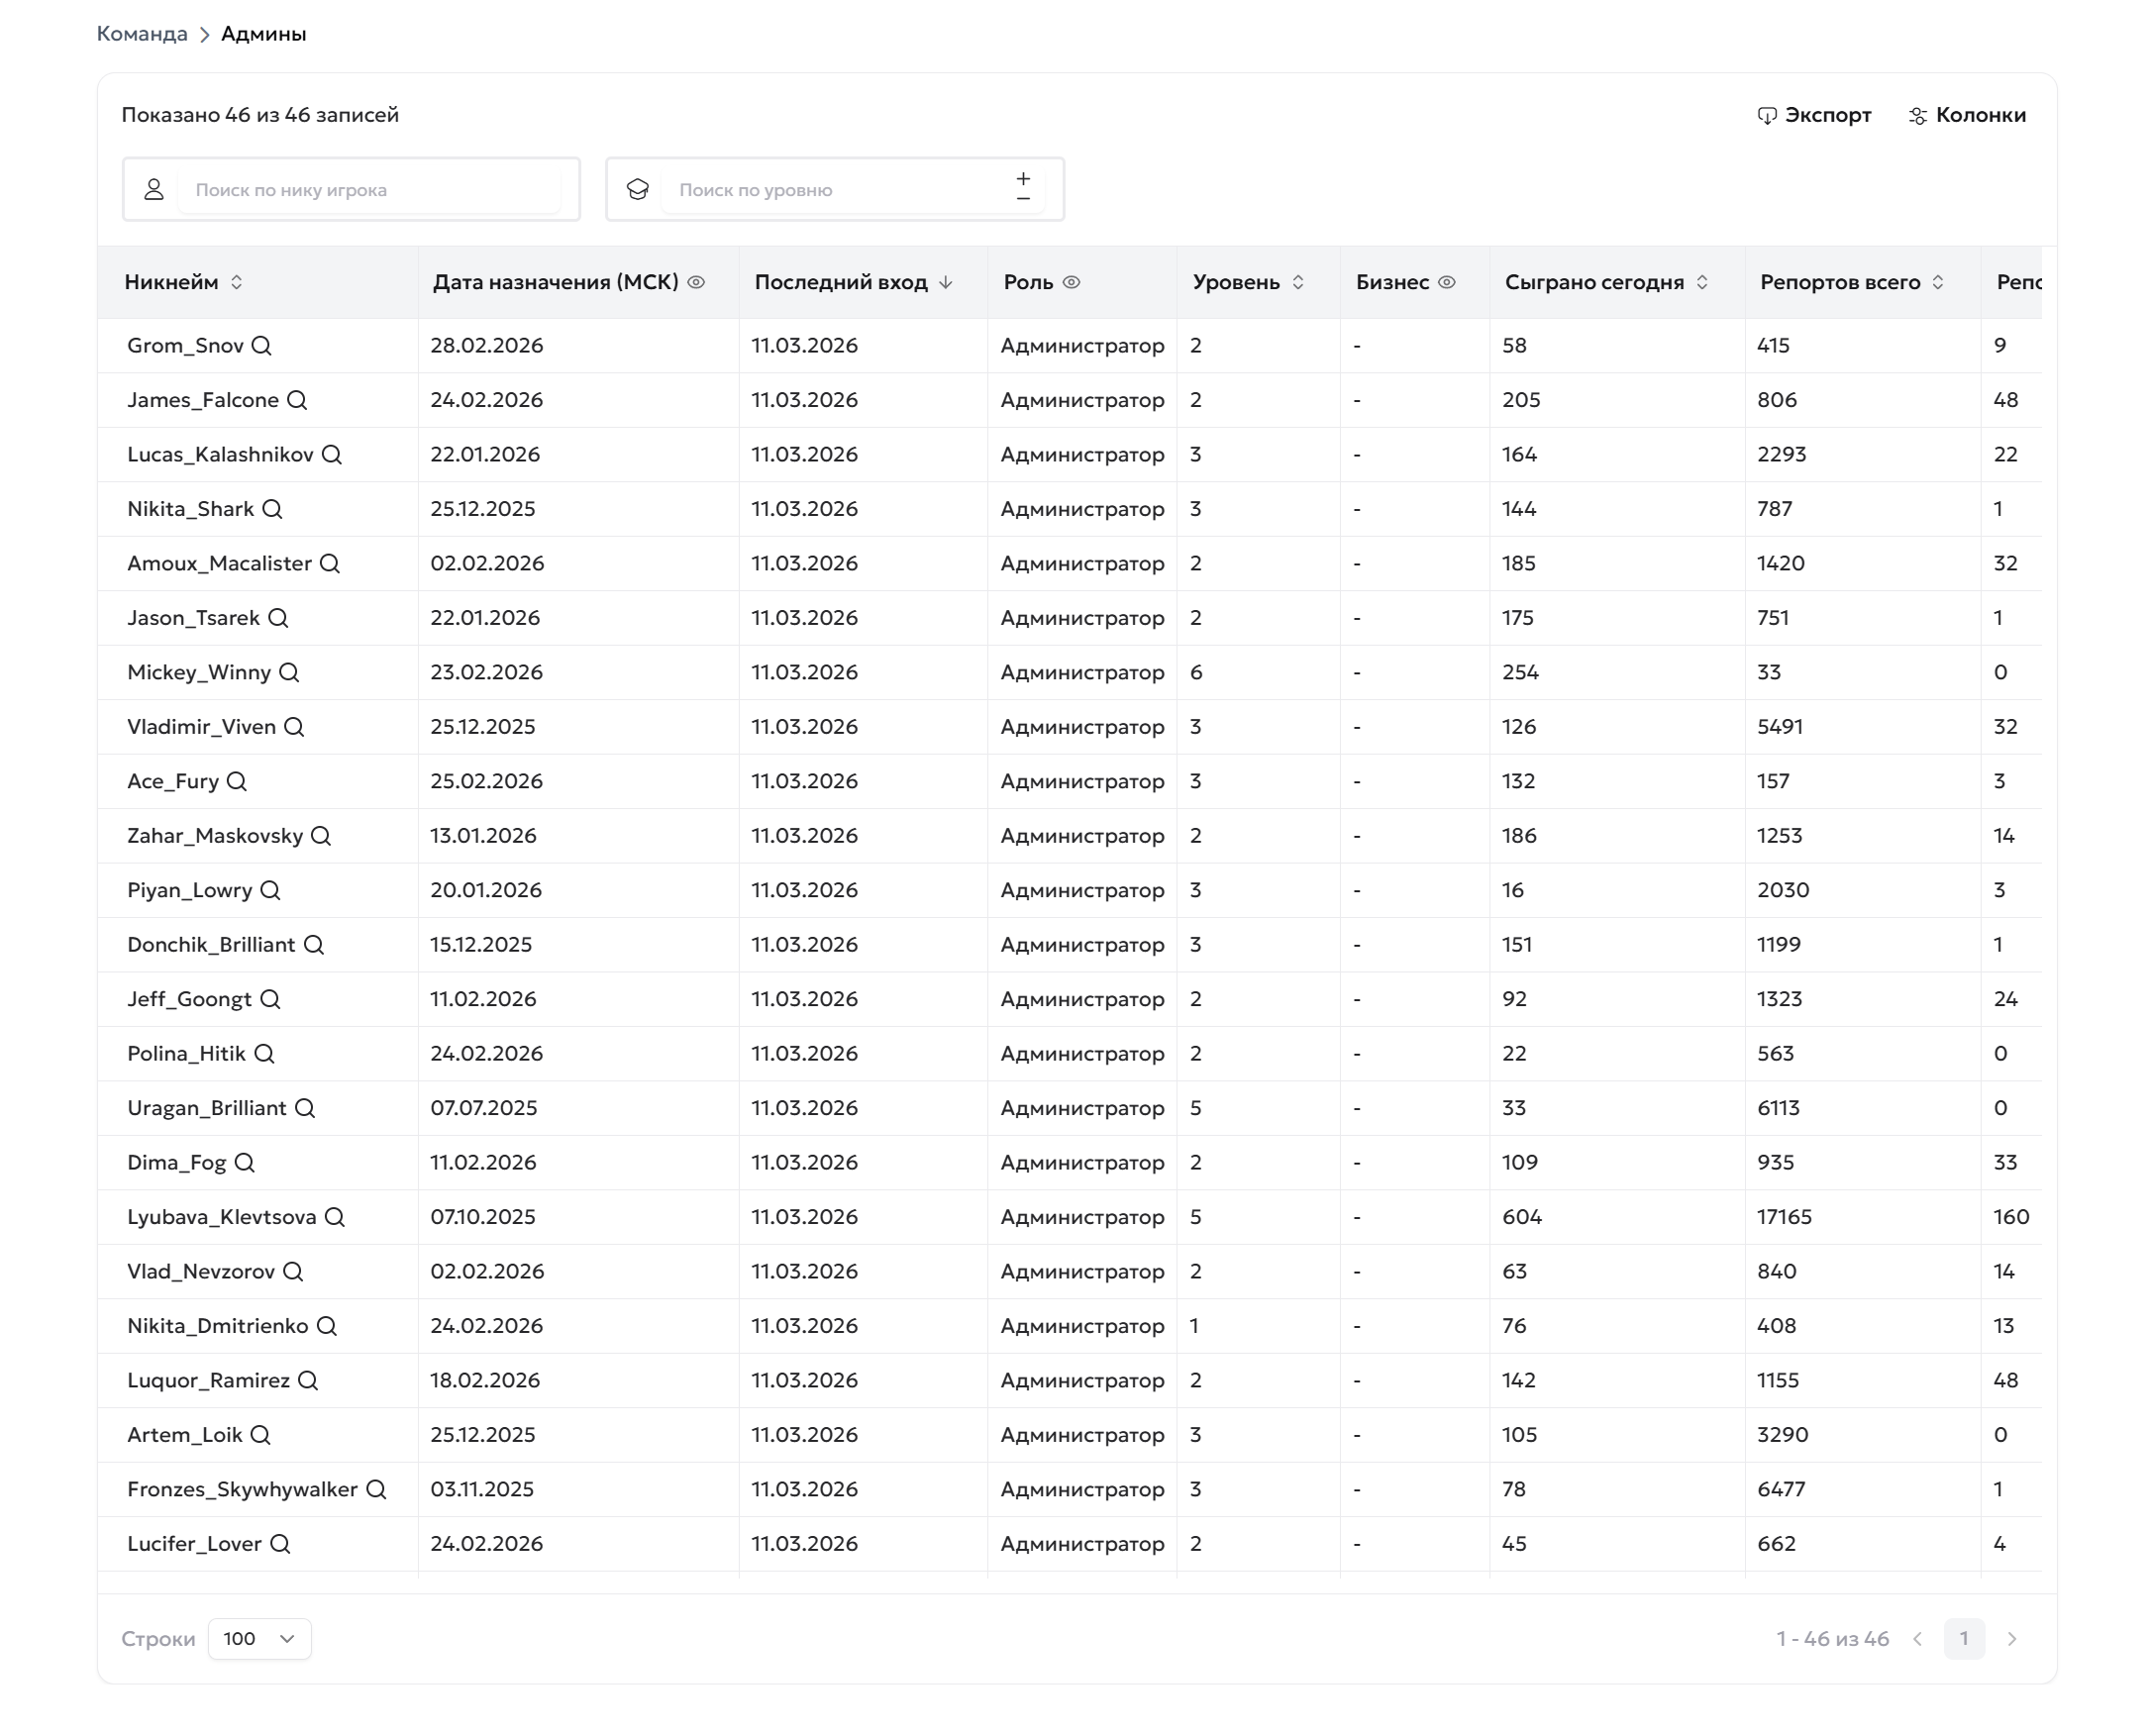Click the player nickname search field
Screen dimensions: 2151x1736
(x=368, y=190)
